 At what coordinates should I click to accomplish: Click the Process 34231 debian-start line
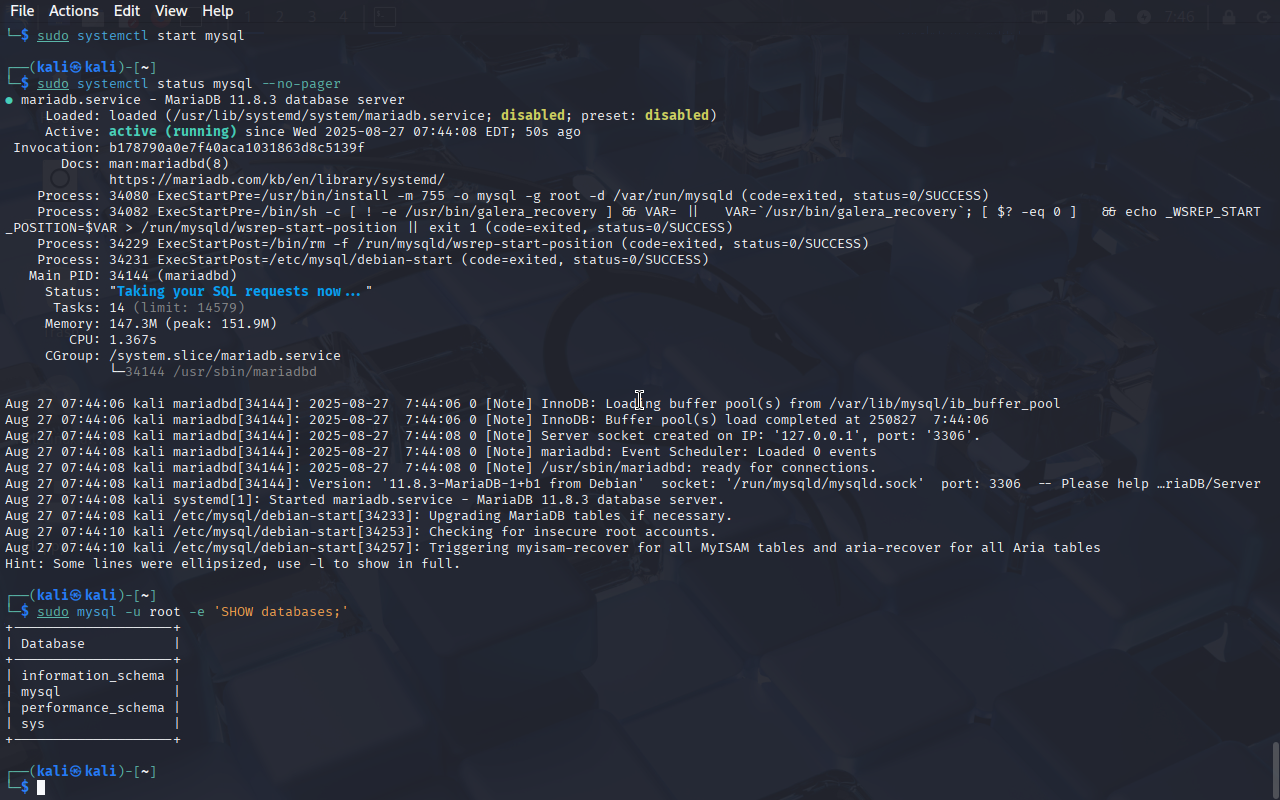(373, 260)
